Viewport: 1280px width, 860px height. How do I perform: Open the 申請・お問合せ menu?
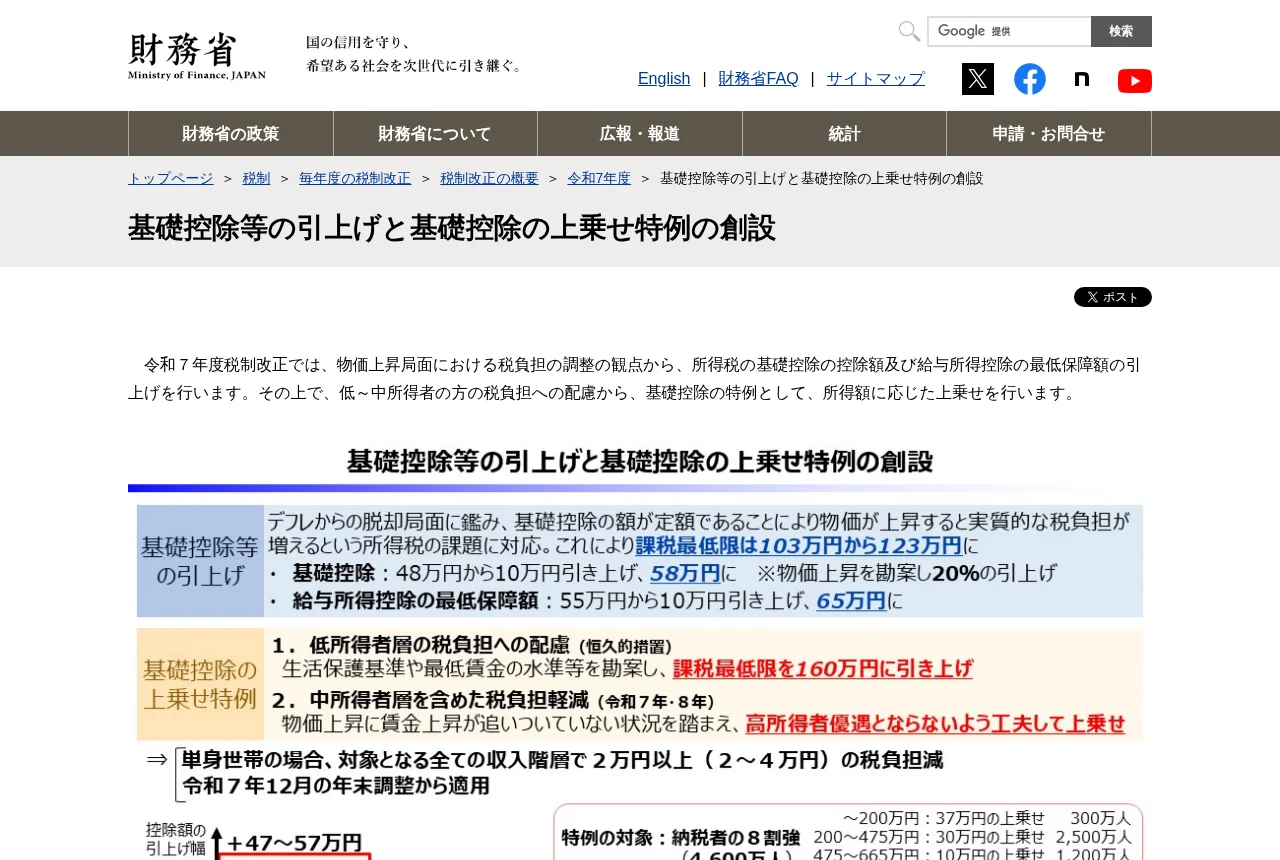point(1049,133)
